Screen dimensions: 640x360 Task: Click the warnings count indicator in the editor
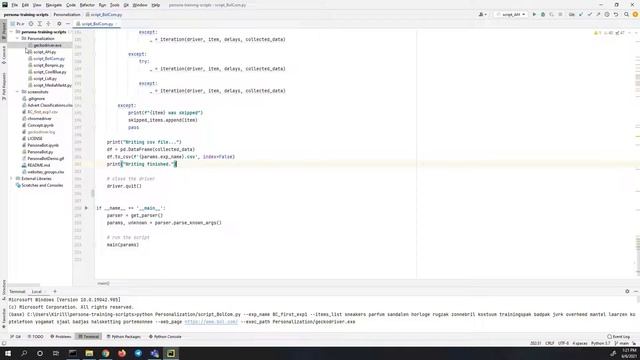(x=597, y=33)
